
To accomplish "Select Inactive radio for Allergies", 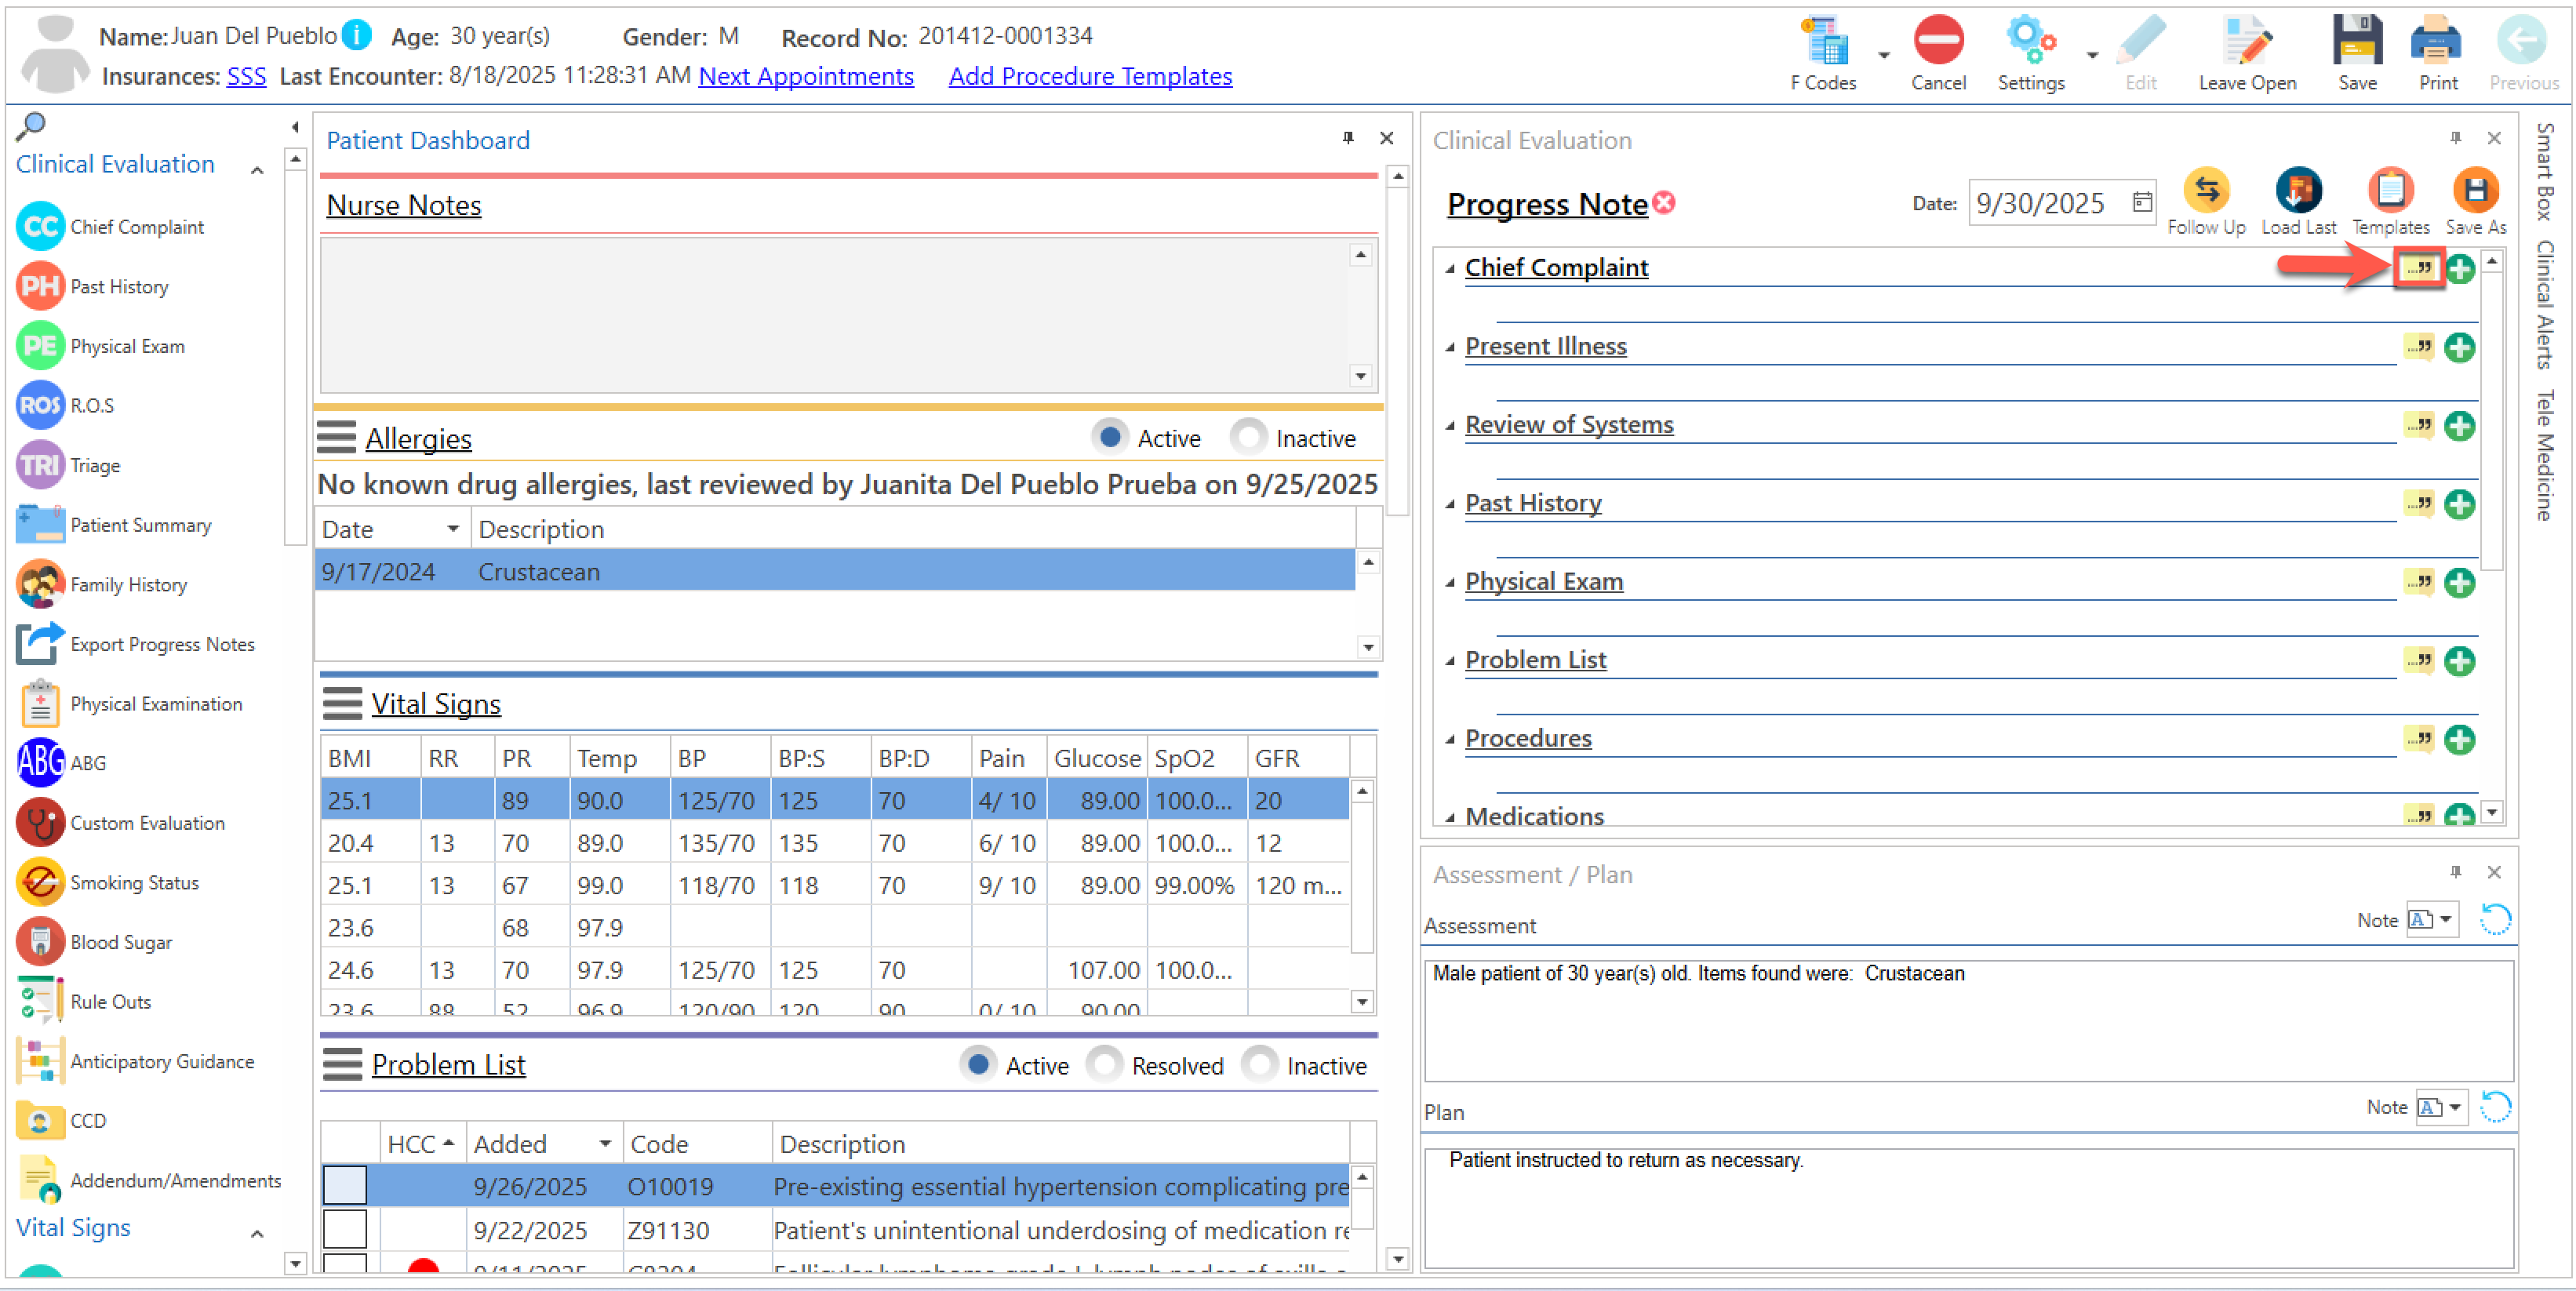I will (x=1249, y=438).
